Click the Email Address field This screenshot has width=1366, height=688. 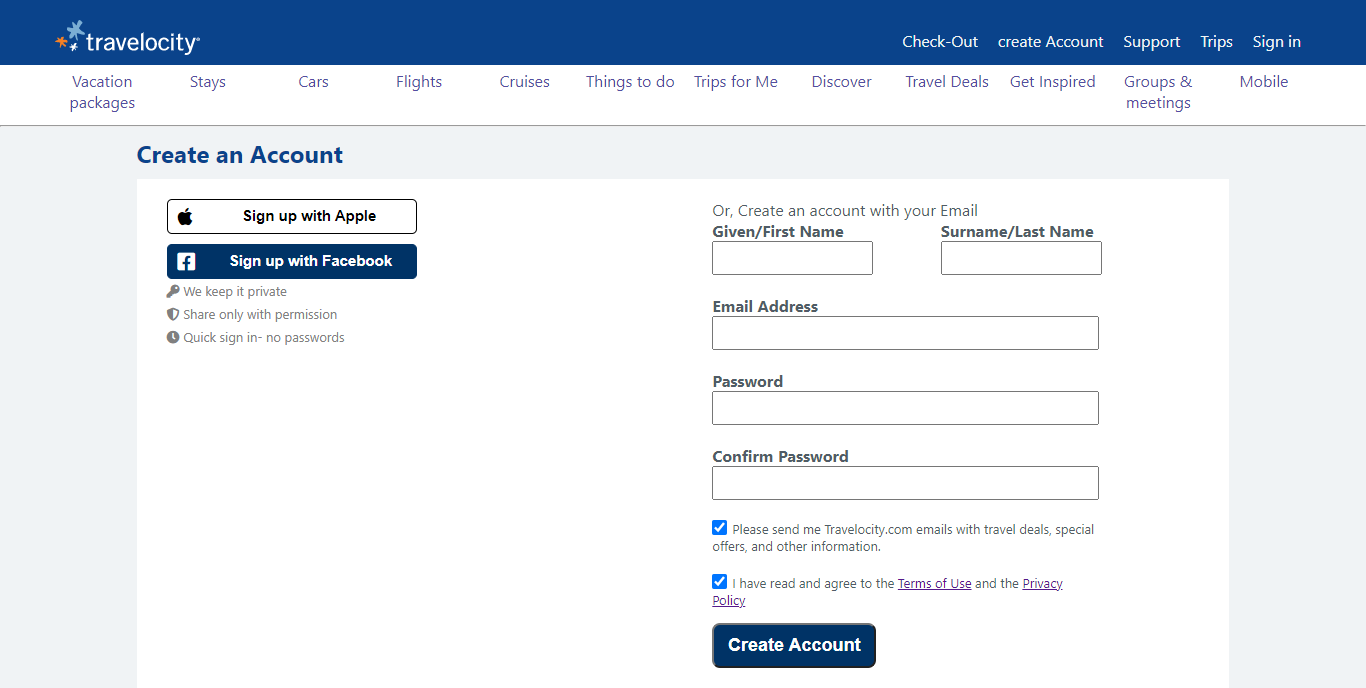[x=905, y=333]
